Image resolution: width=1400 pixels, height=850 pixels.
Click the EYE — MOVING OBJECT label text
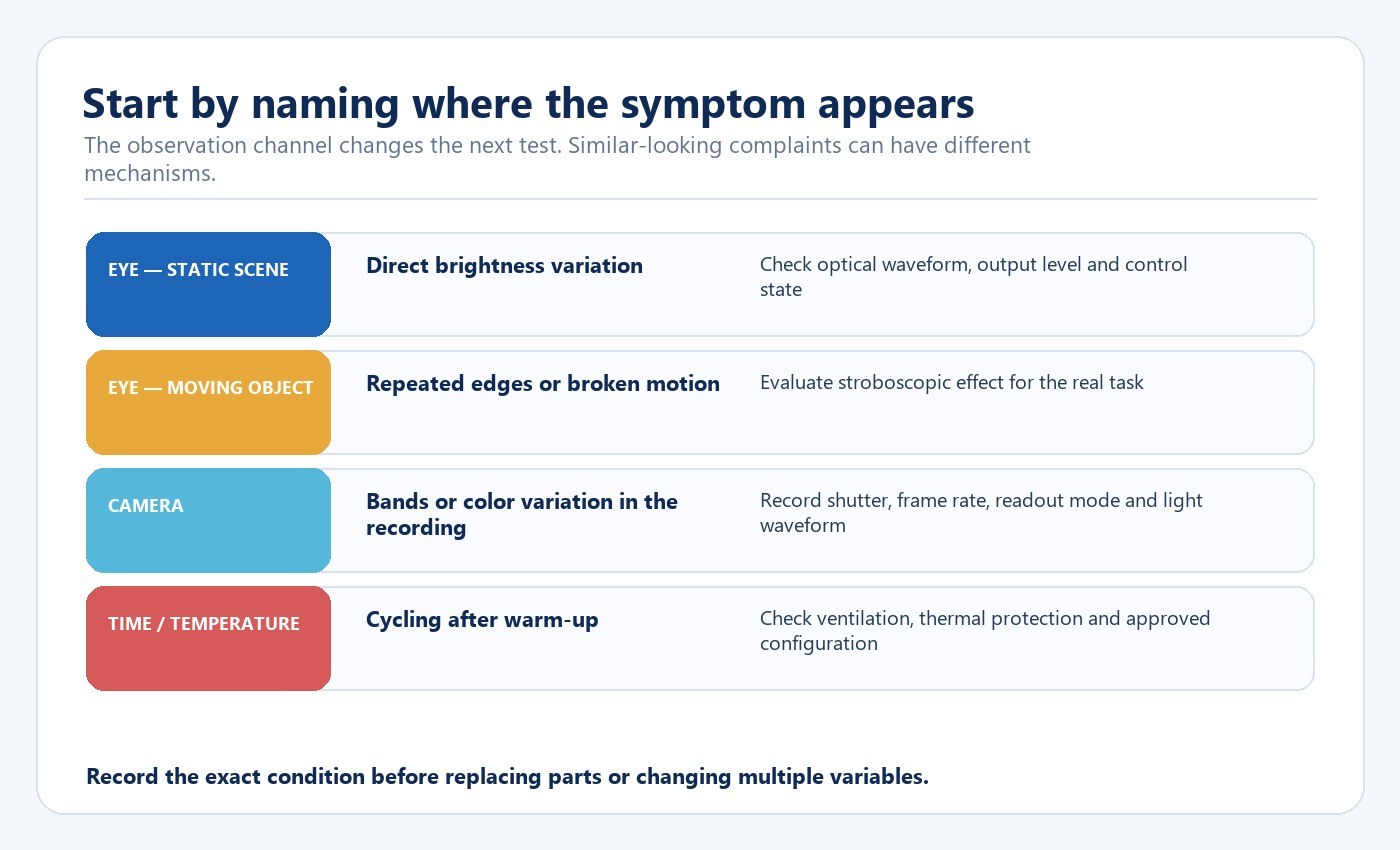point(210,388)
